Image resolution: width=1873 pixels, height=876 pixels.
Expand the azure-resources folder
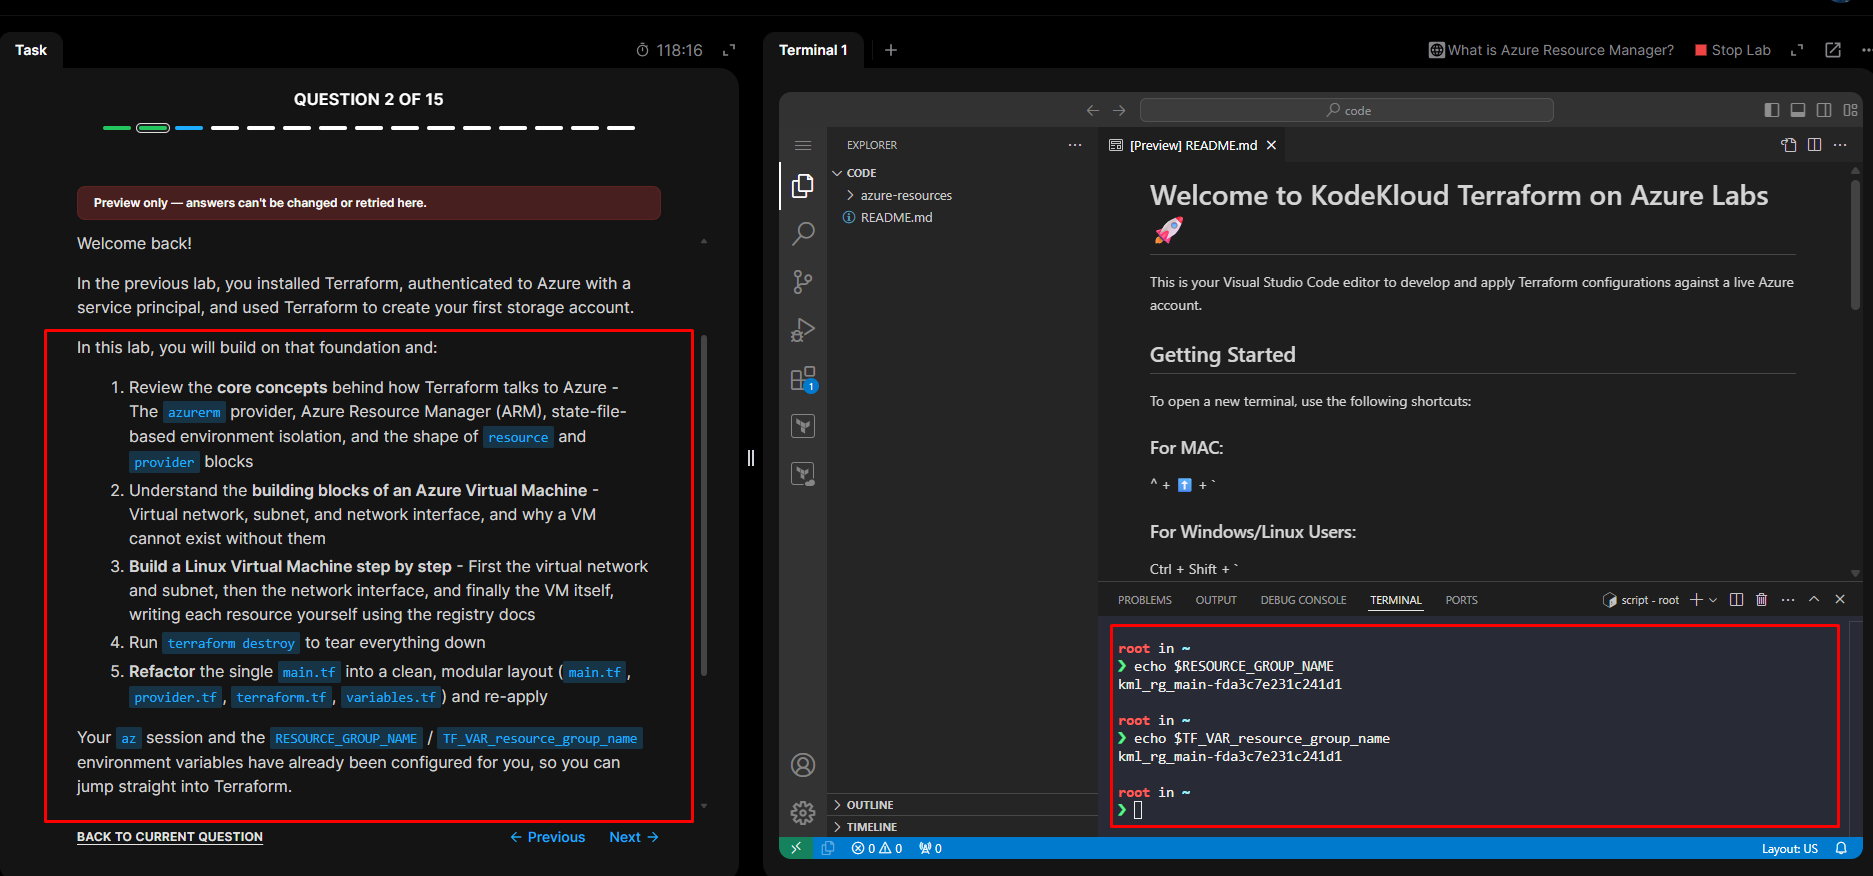[906, 195]
